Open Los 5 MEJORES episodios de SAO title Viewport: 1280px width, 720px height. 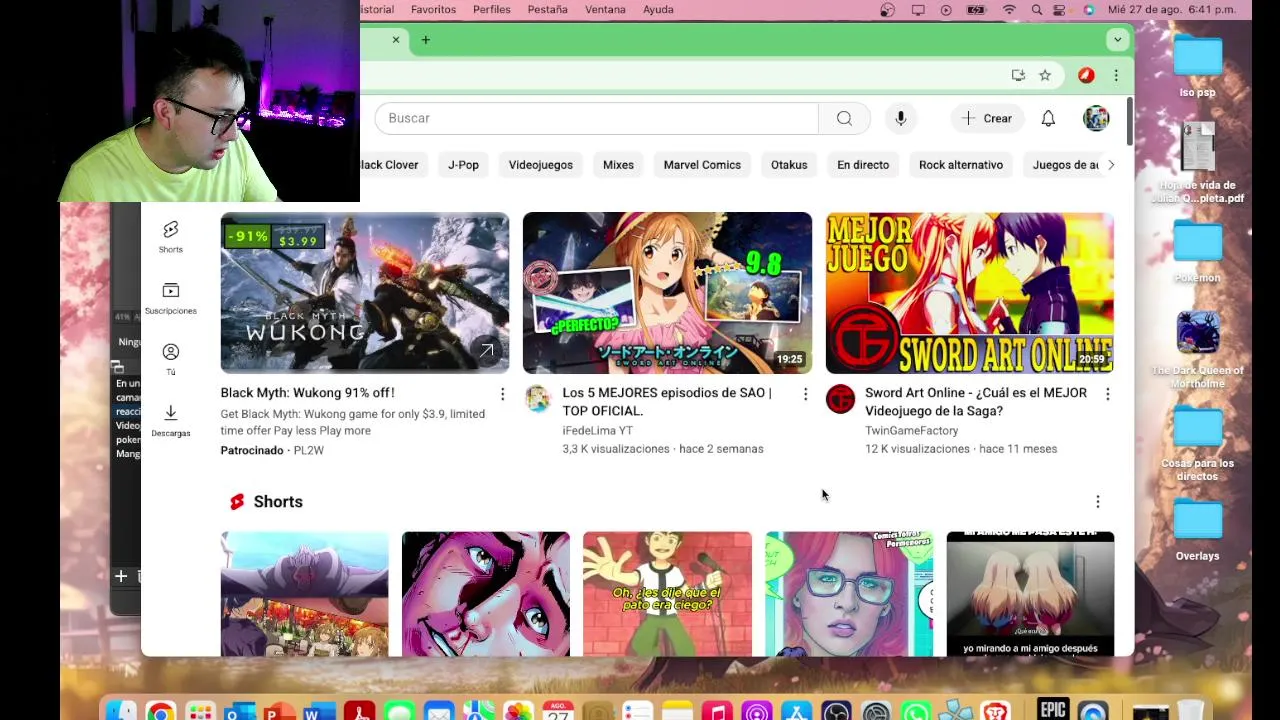tap(667, 402)
